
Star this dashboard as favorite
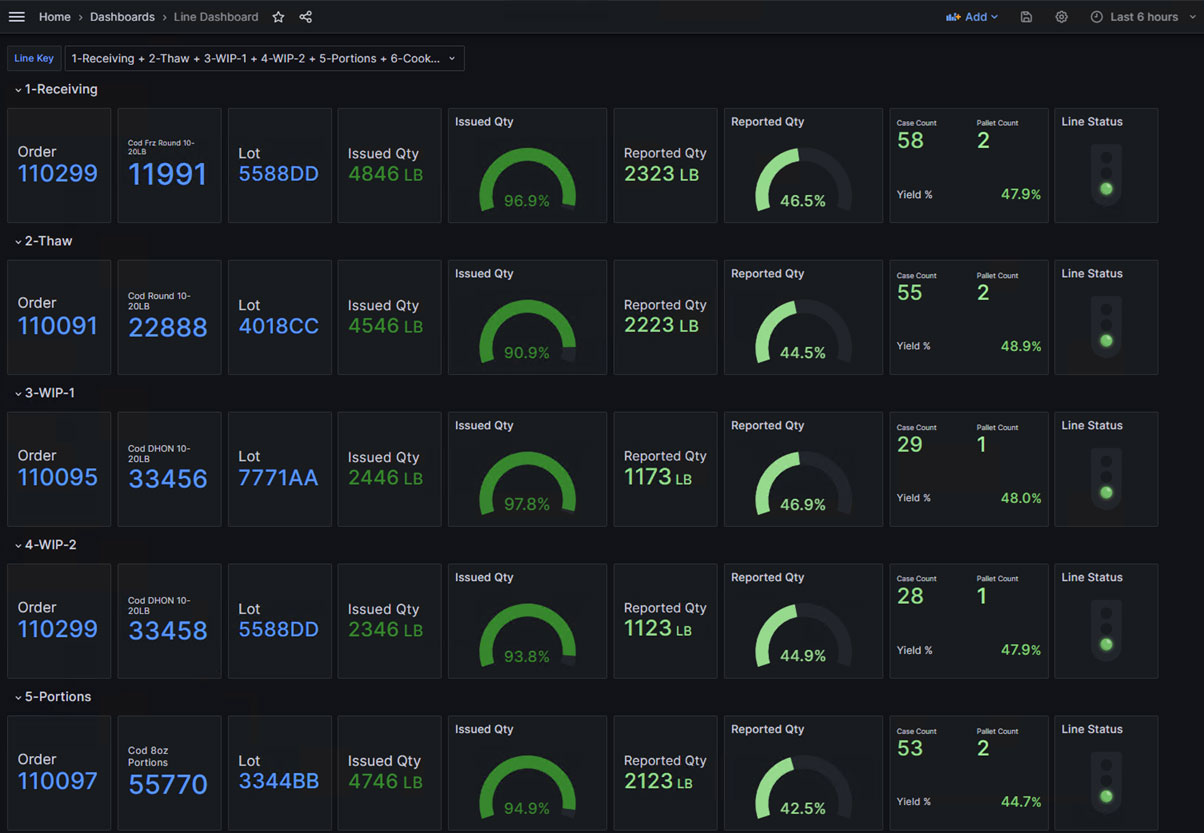tap(278, 17)
